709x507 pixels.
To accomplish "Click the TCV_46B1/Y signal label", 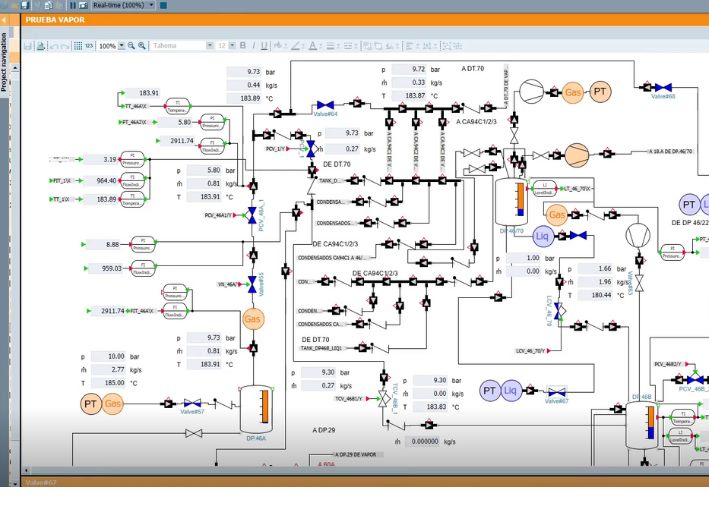I will pos(349,398).
